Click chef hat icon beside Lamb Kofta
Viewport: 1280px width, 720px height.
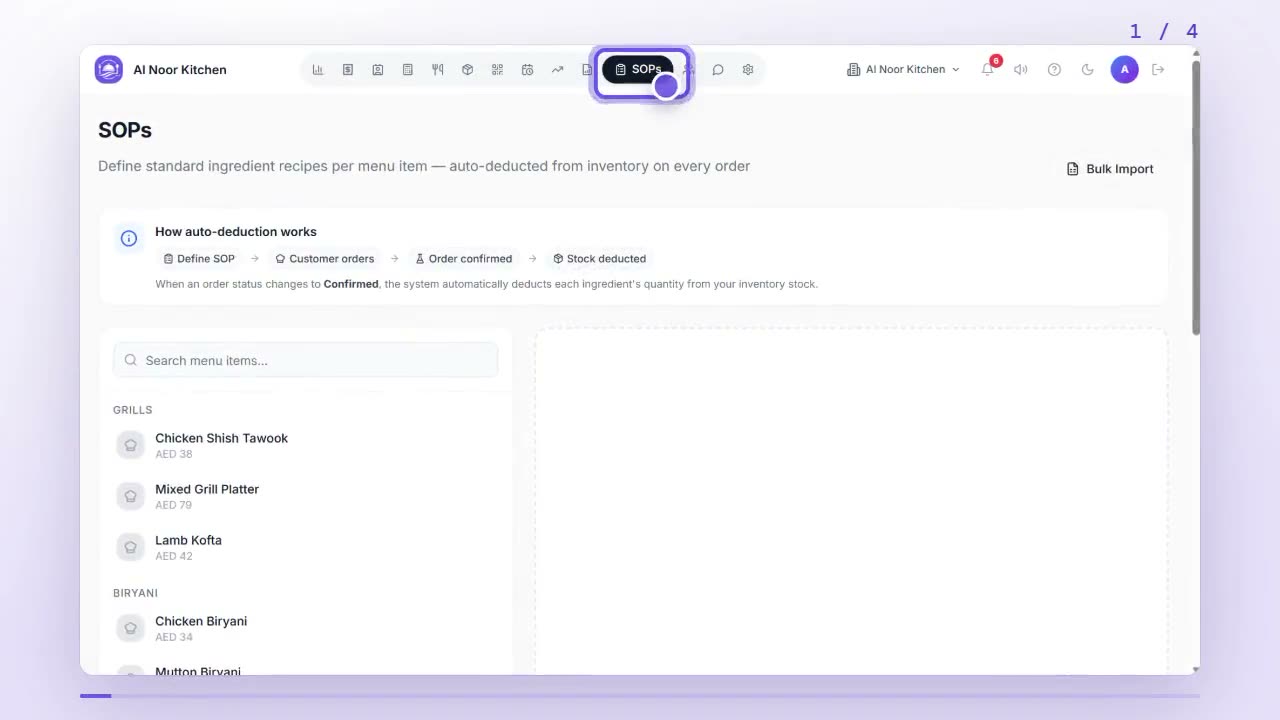131,547
